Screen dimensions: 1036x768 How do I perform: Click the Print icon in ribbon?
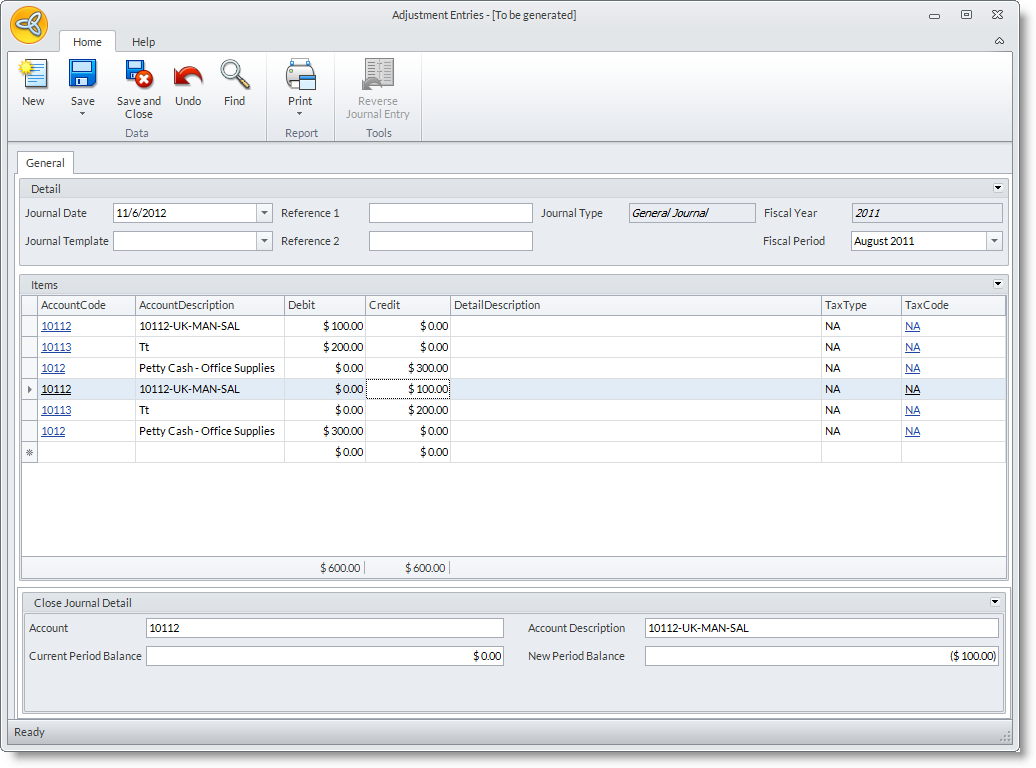pyautogui.click(x=300, y=75)
